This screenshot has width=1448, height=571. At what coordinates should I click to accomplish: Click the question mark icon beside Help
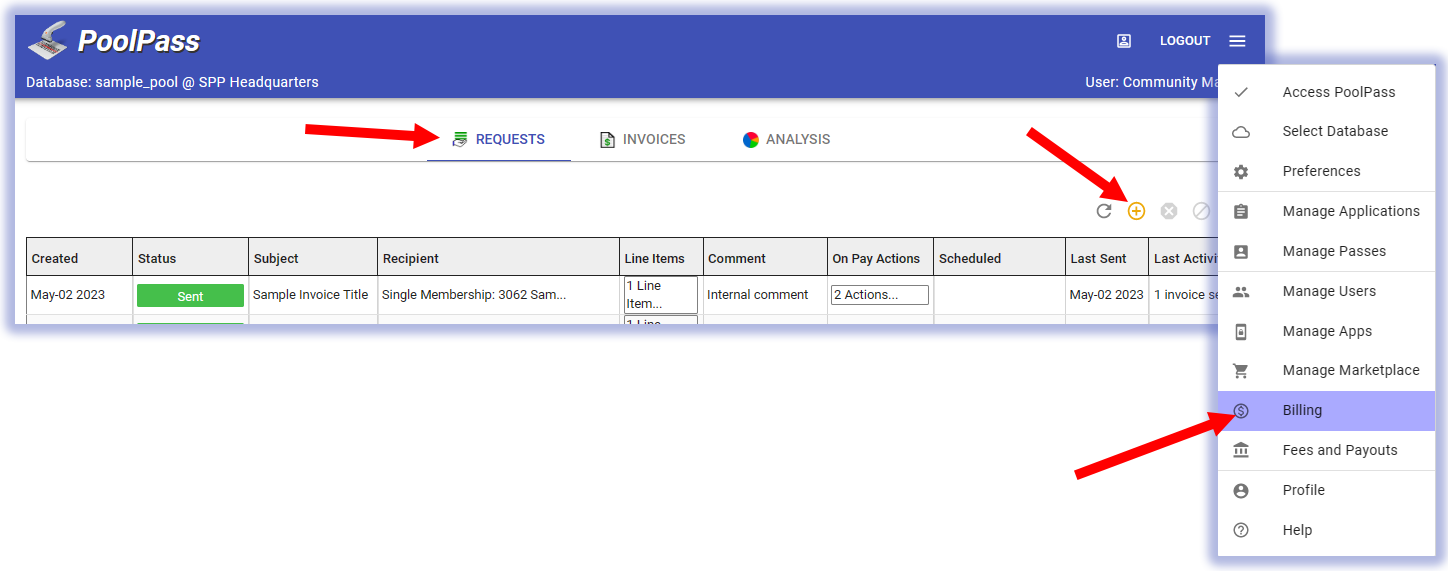pos(1241,531)
